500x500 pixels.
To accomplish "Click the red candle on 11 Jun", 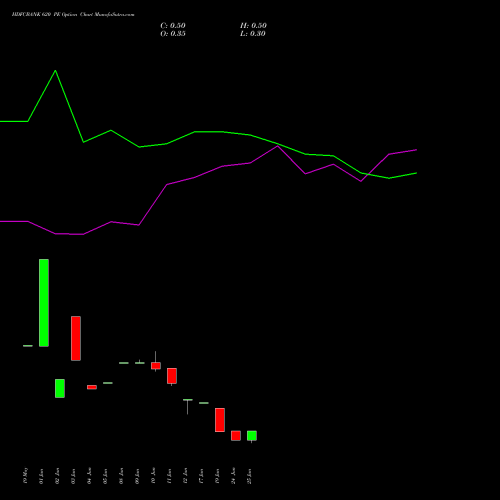I will (x=172, y=376).
